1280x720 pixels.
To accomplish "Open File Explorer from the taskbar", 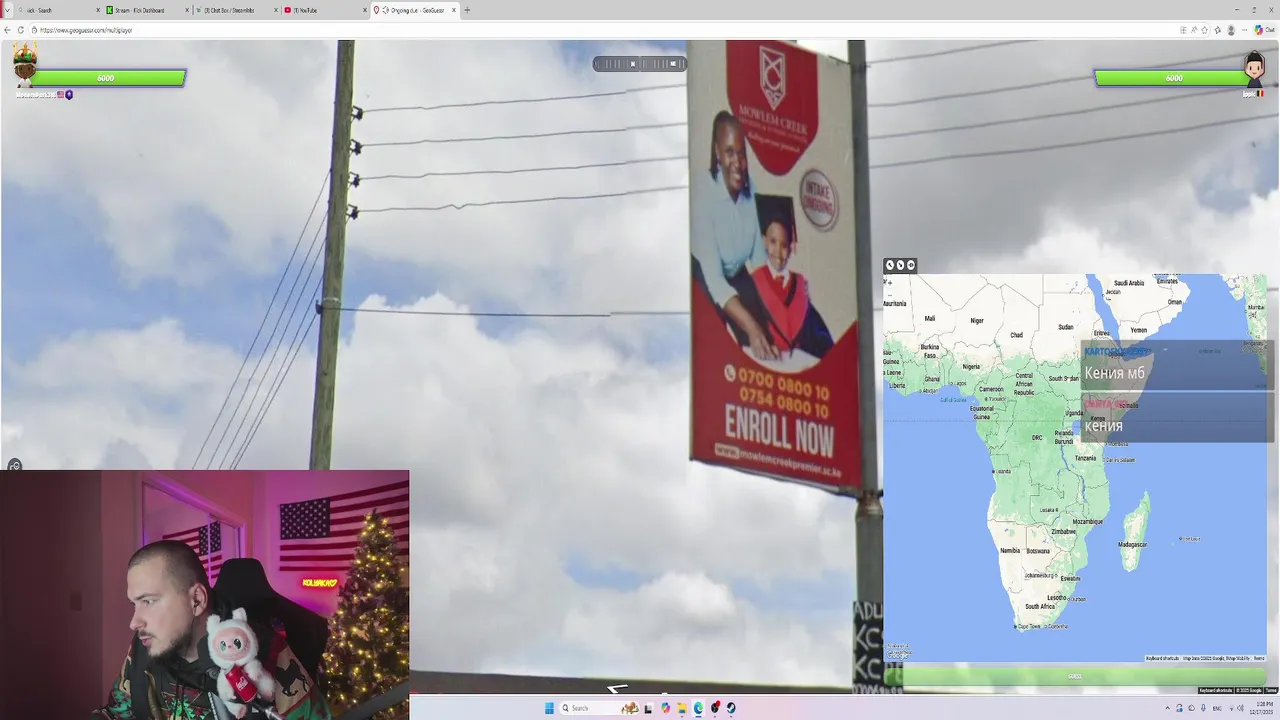I will coord(682,708).
